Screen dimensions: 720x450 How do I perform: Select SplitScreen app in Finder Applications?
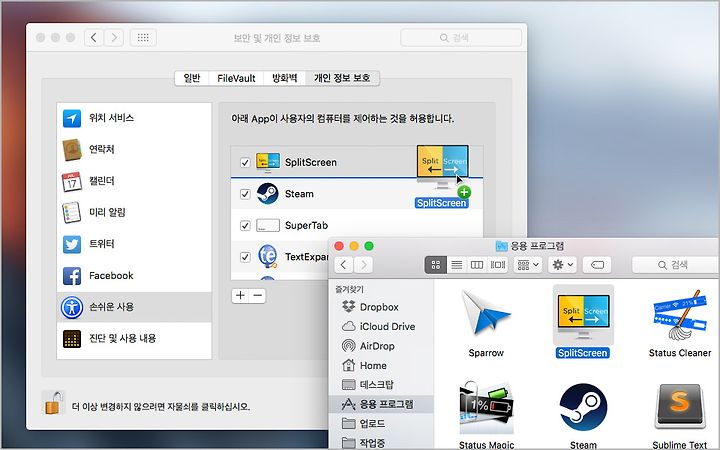(x=583, y=321)
